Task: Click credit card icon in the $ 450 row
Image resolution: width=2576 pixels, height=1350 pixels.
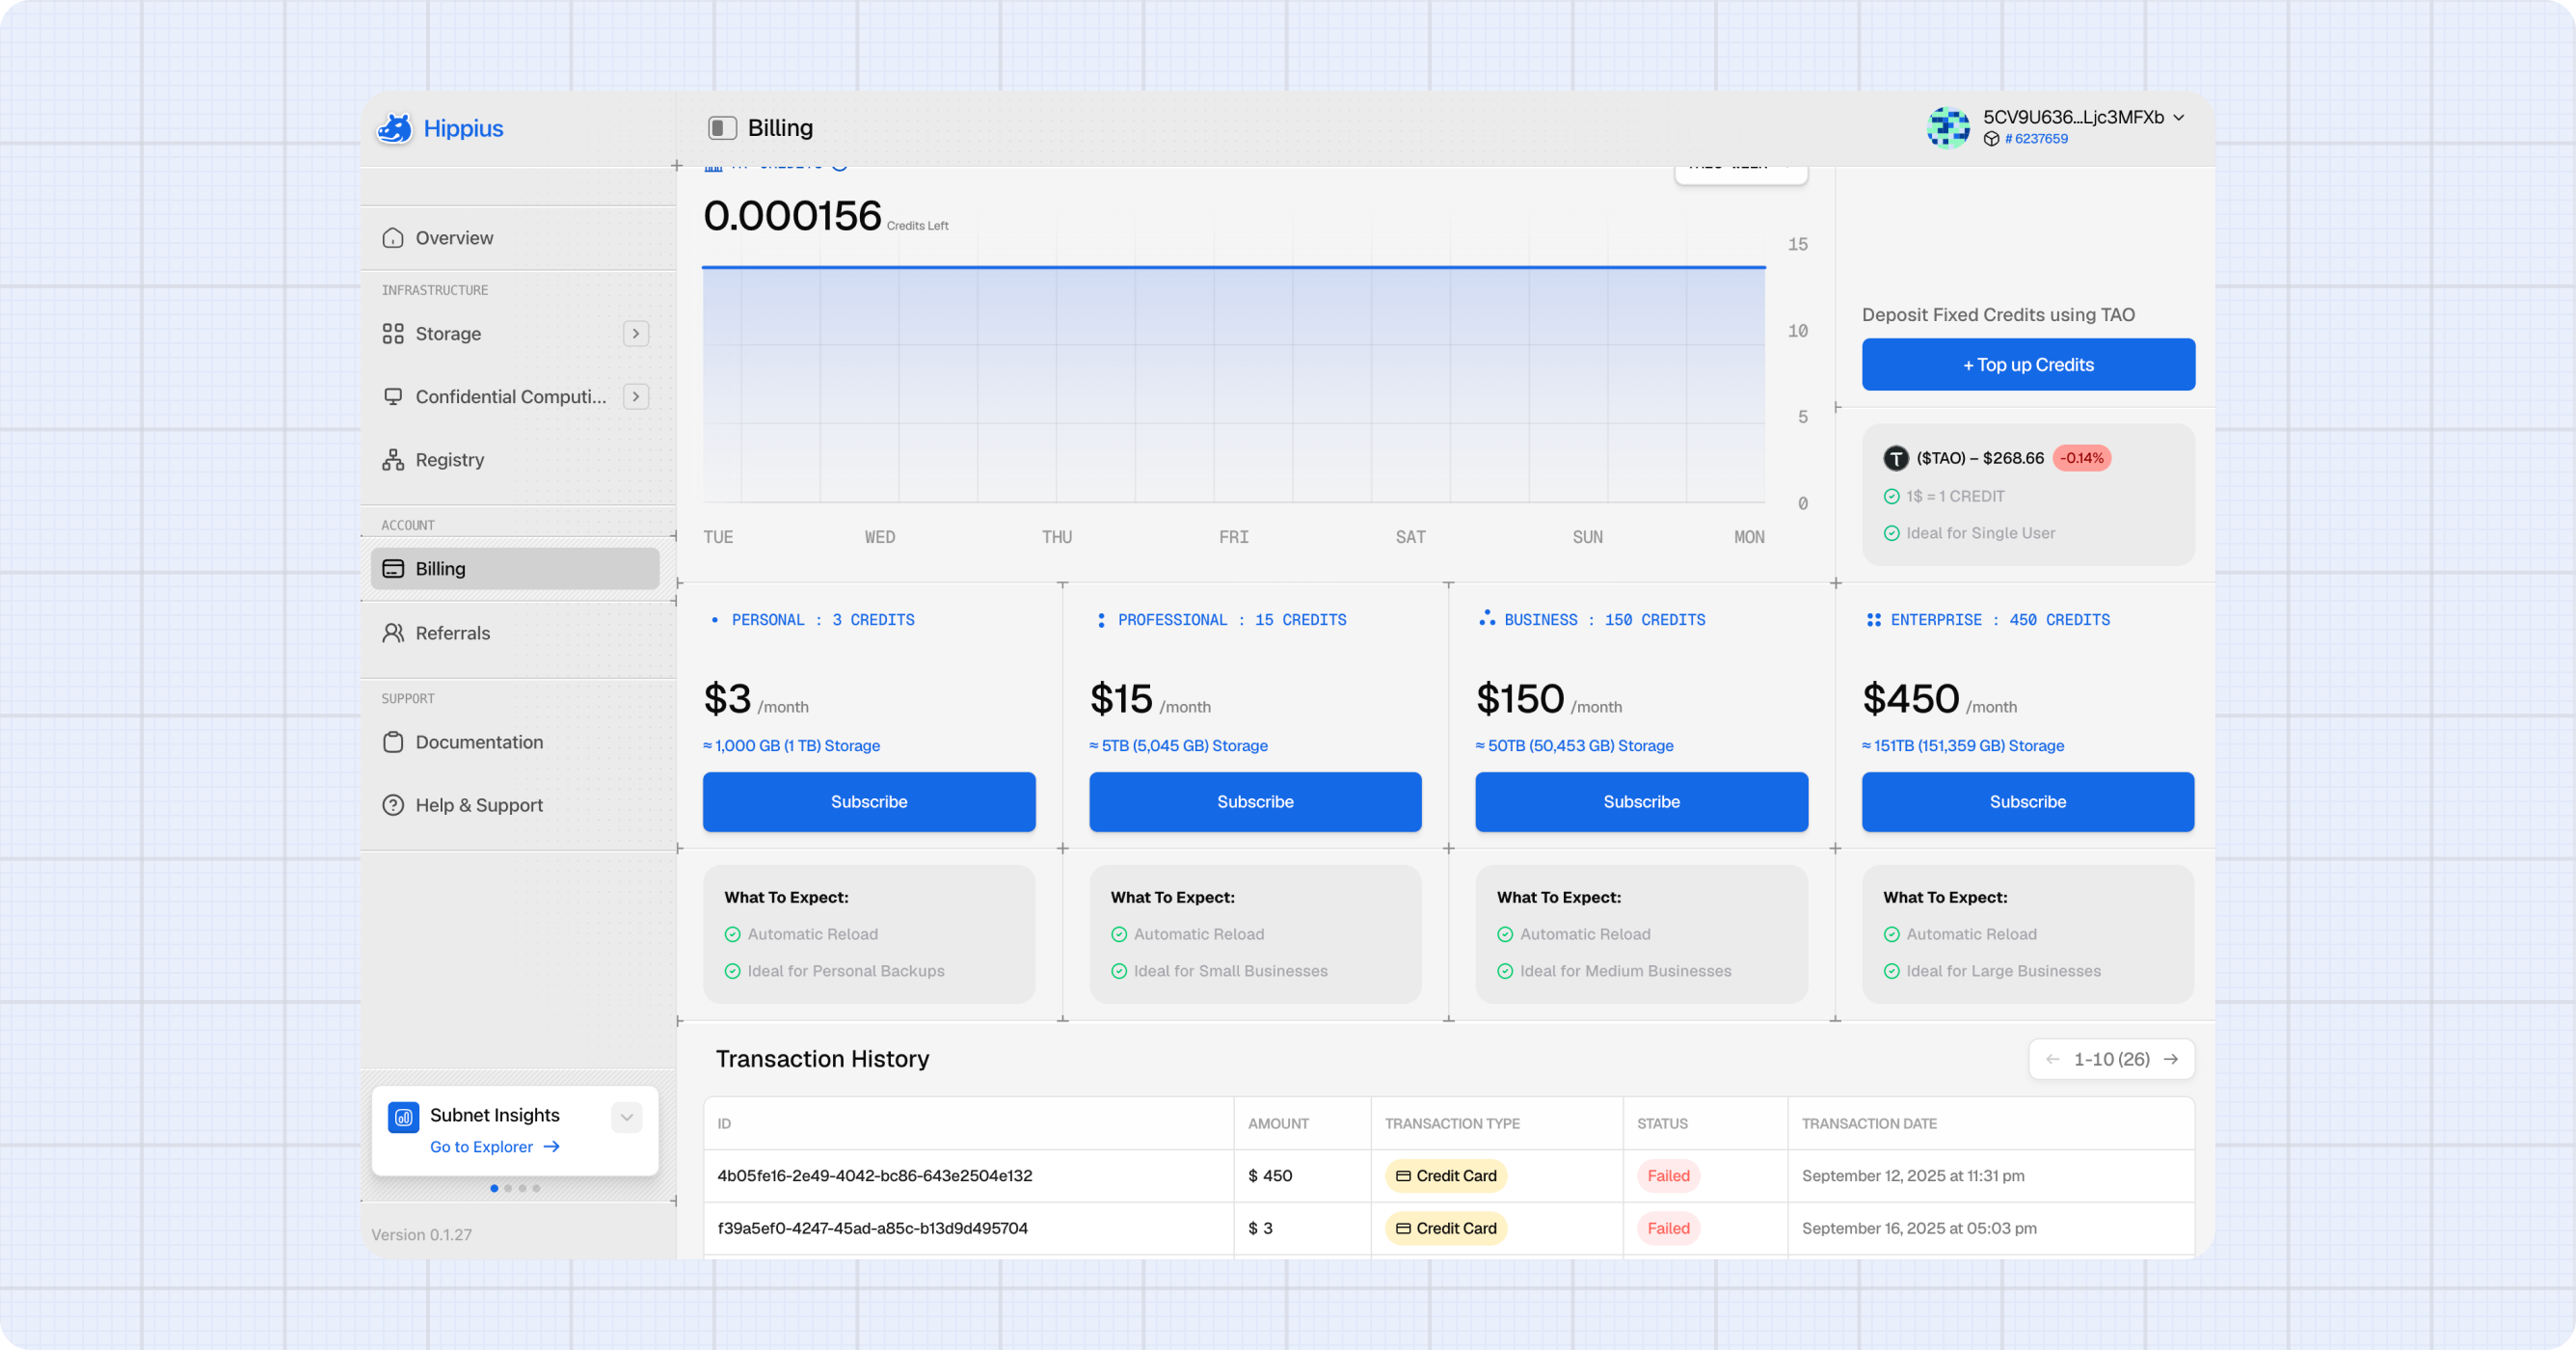Action: (x=1403, y=1176)
